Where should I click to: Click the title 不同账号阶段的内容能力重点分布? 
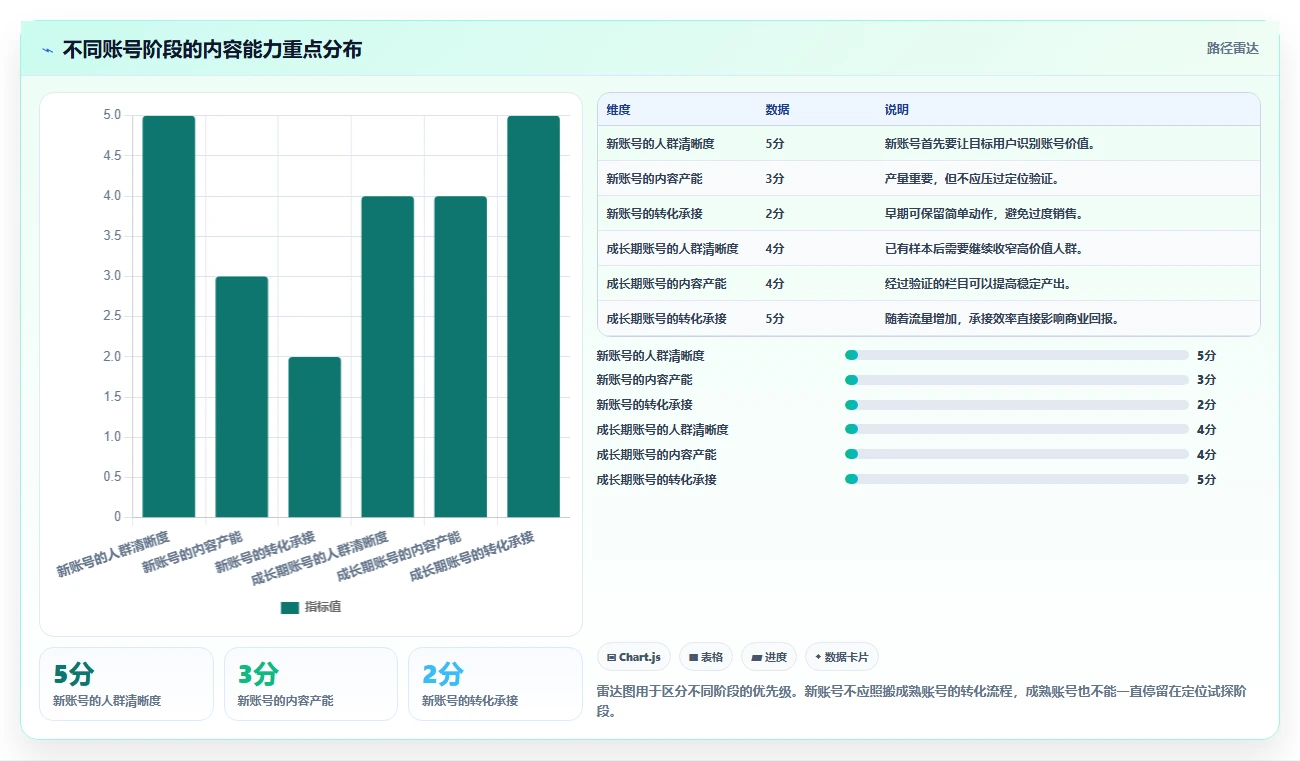coord(212,50)
